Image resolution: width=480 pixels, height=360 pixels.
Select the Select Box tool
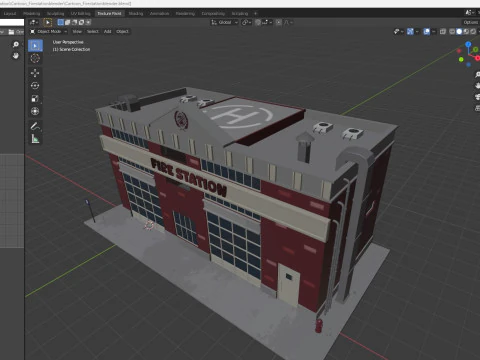[x=35, y=46]
